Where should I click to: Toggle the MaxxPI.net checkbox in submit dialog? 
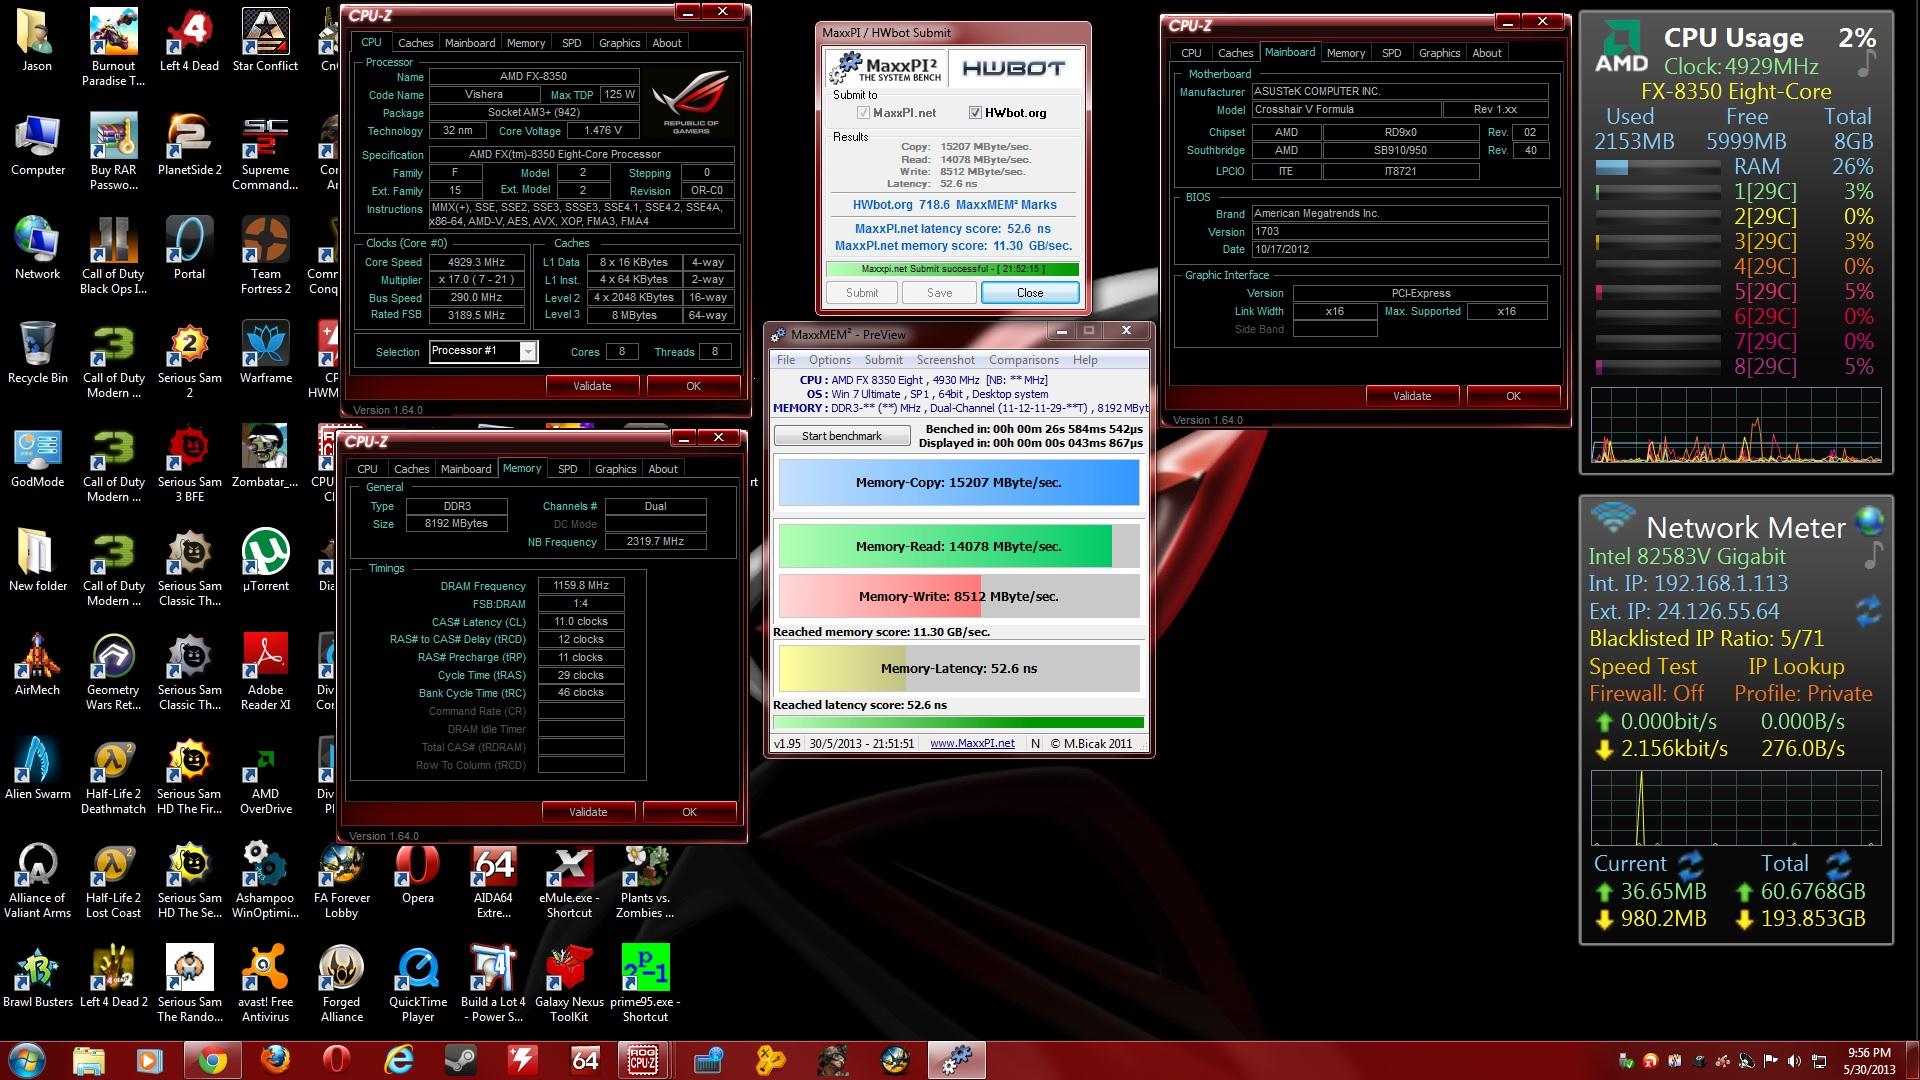tap(863, 113)
